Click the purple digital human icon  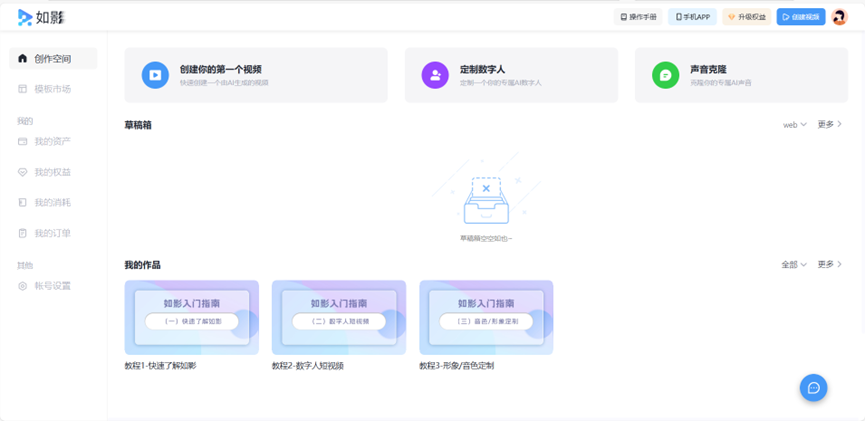[435, 75]
